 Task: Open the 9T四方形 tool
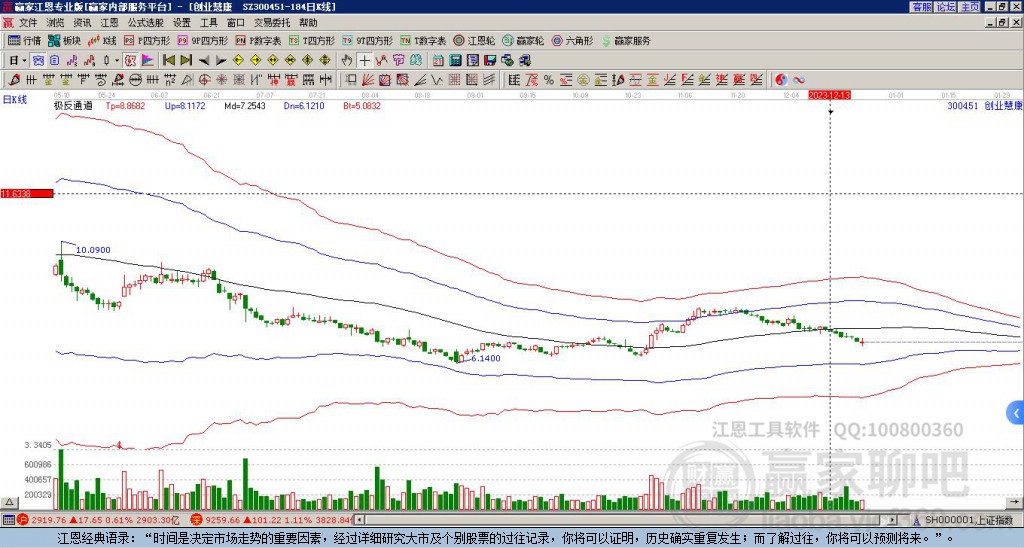coord(368,40)
